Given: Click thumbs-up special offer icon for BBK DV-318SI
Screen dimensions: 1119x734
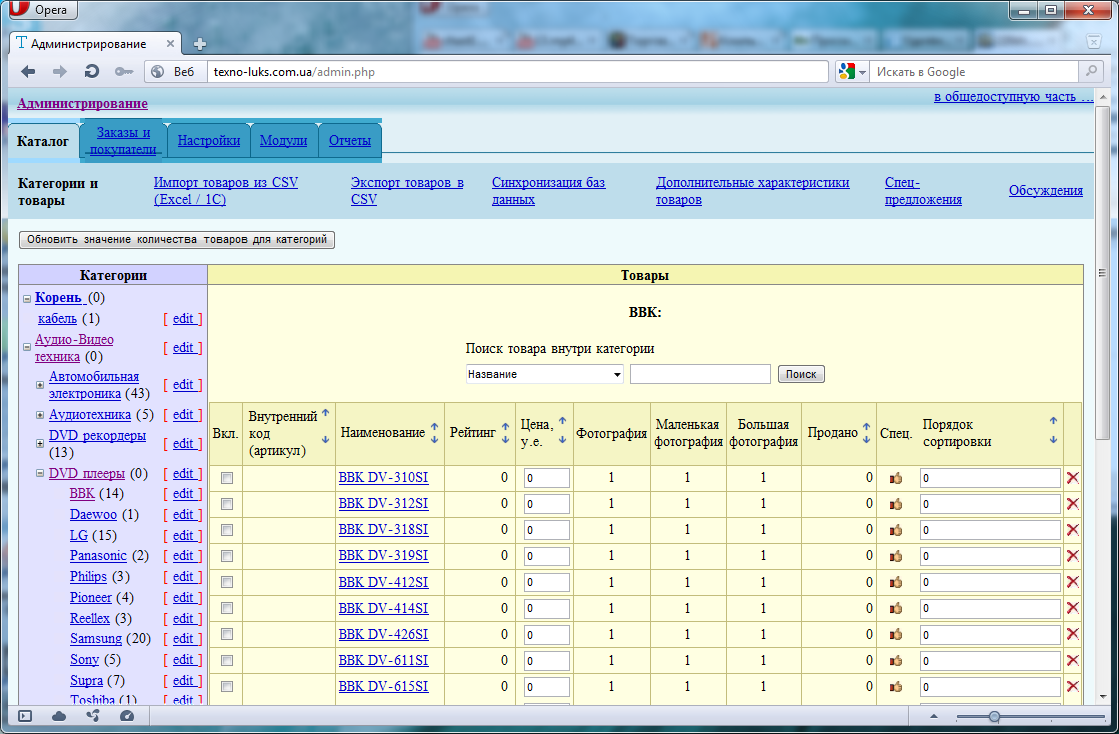Looking at the screenshot, I should point(896,530).
